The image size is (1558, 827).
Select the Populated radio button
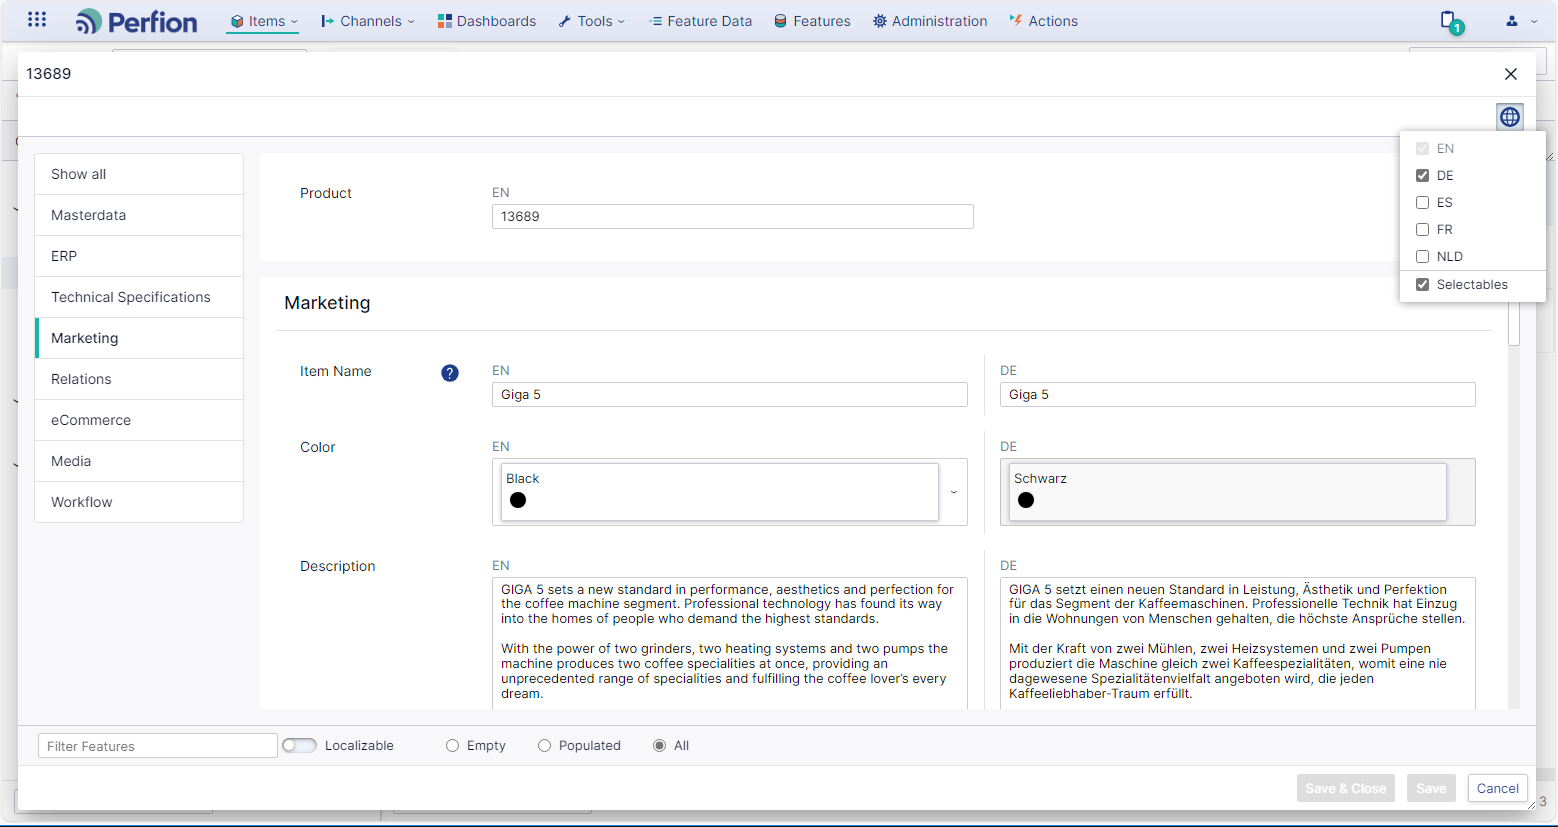544,745
